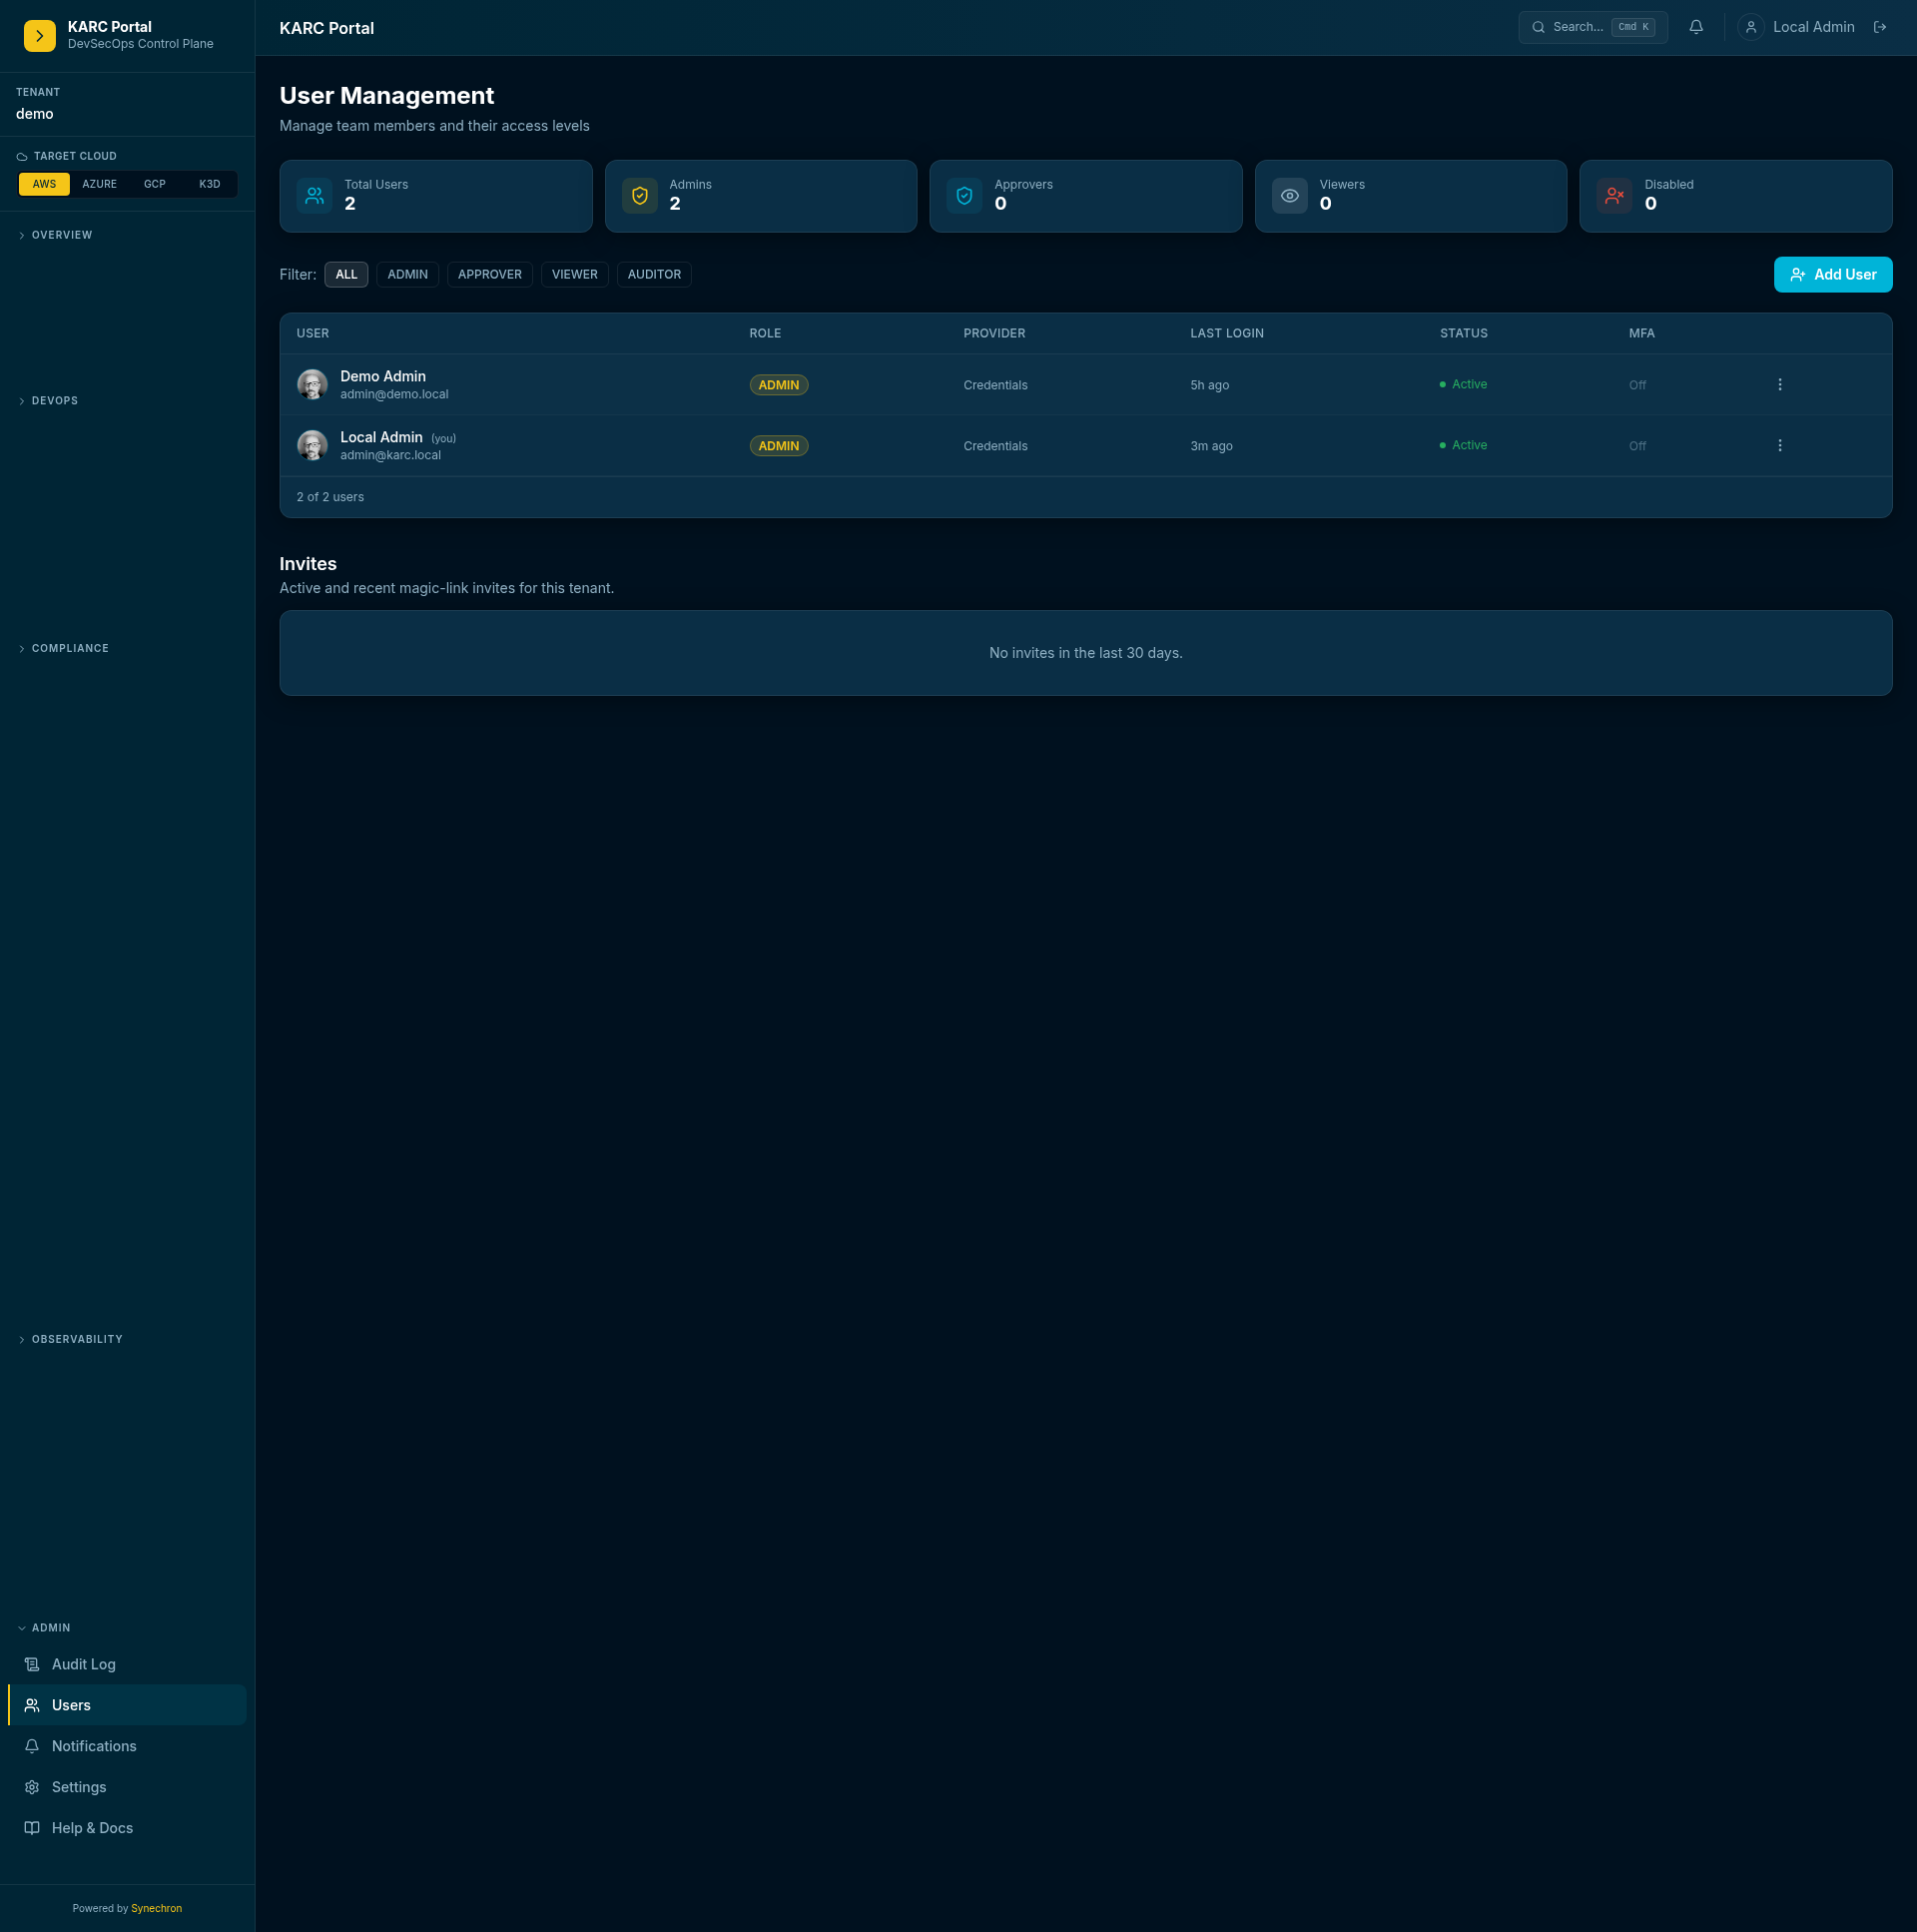Open the notifications bell in top bar
The height and width of the screenshot is (1932, 1917).
[1696, 27]
